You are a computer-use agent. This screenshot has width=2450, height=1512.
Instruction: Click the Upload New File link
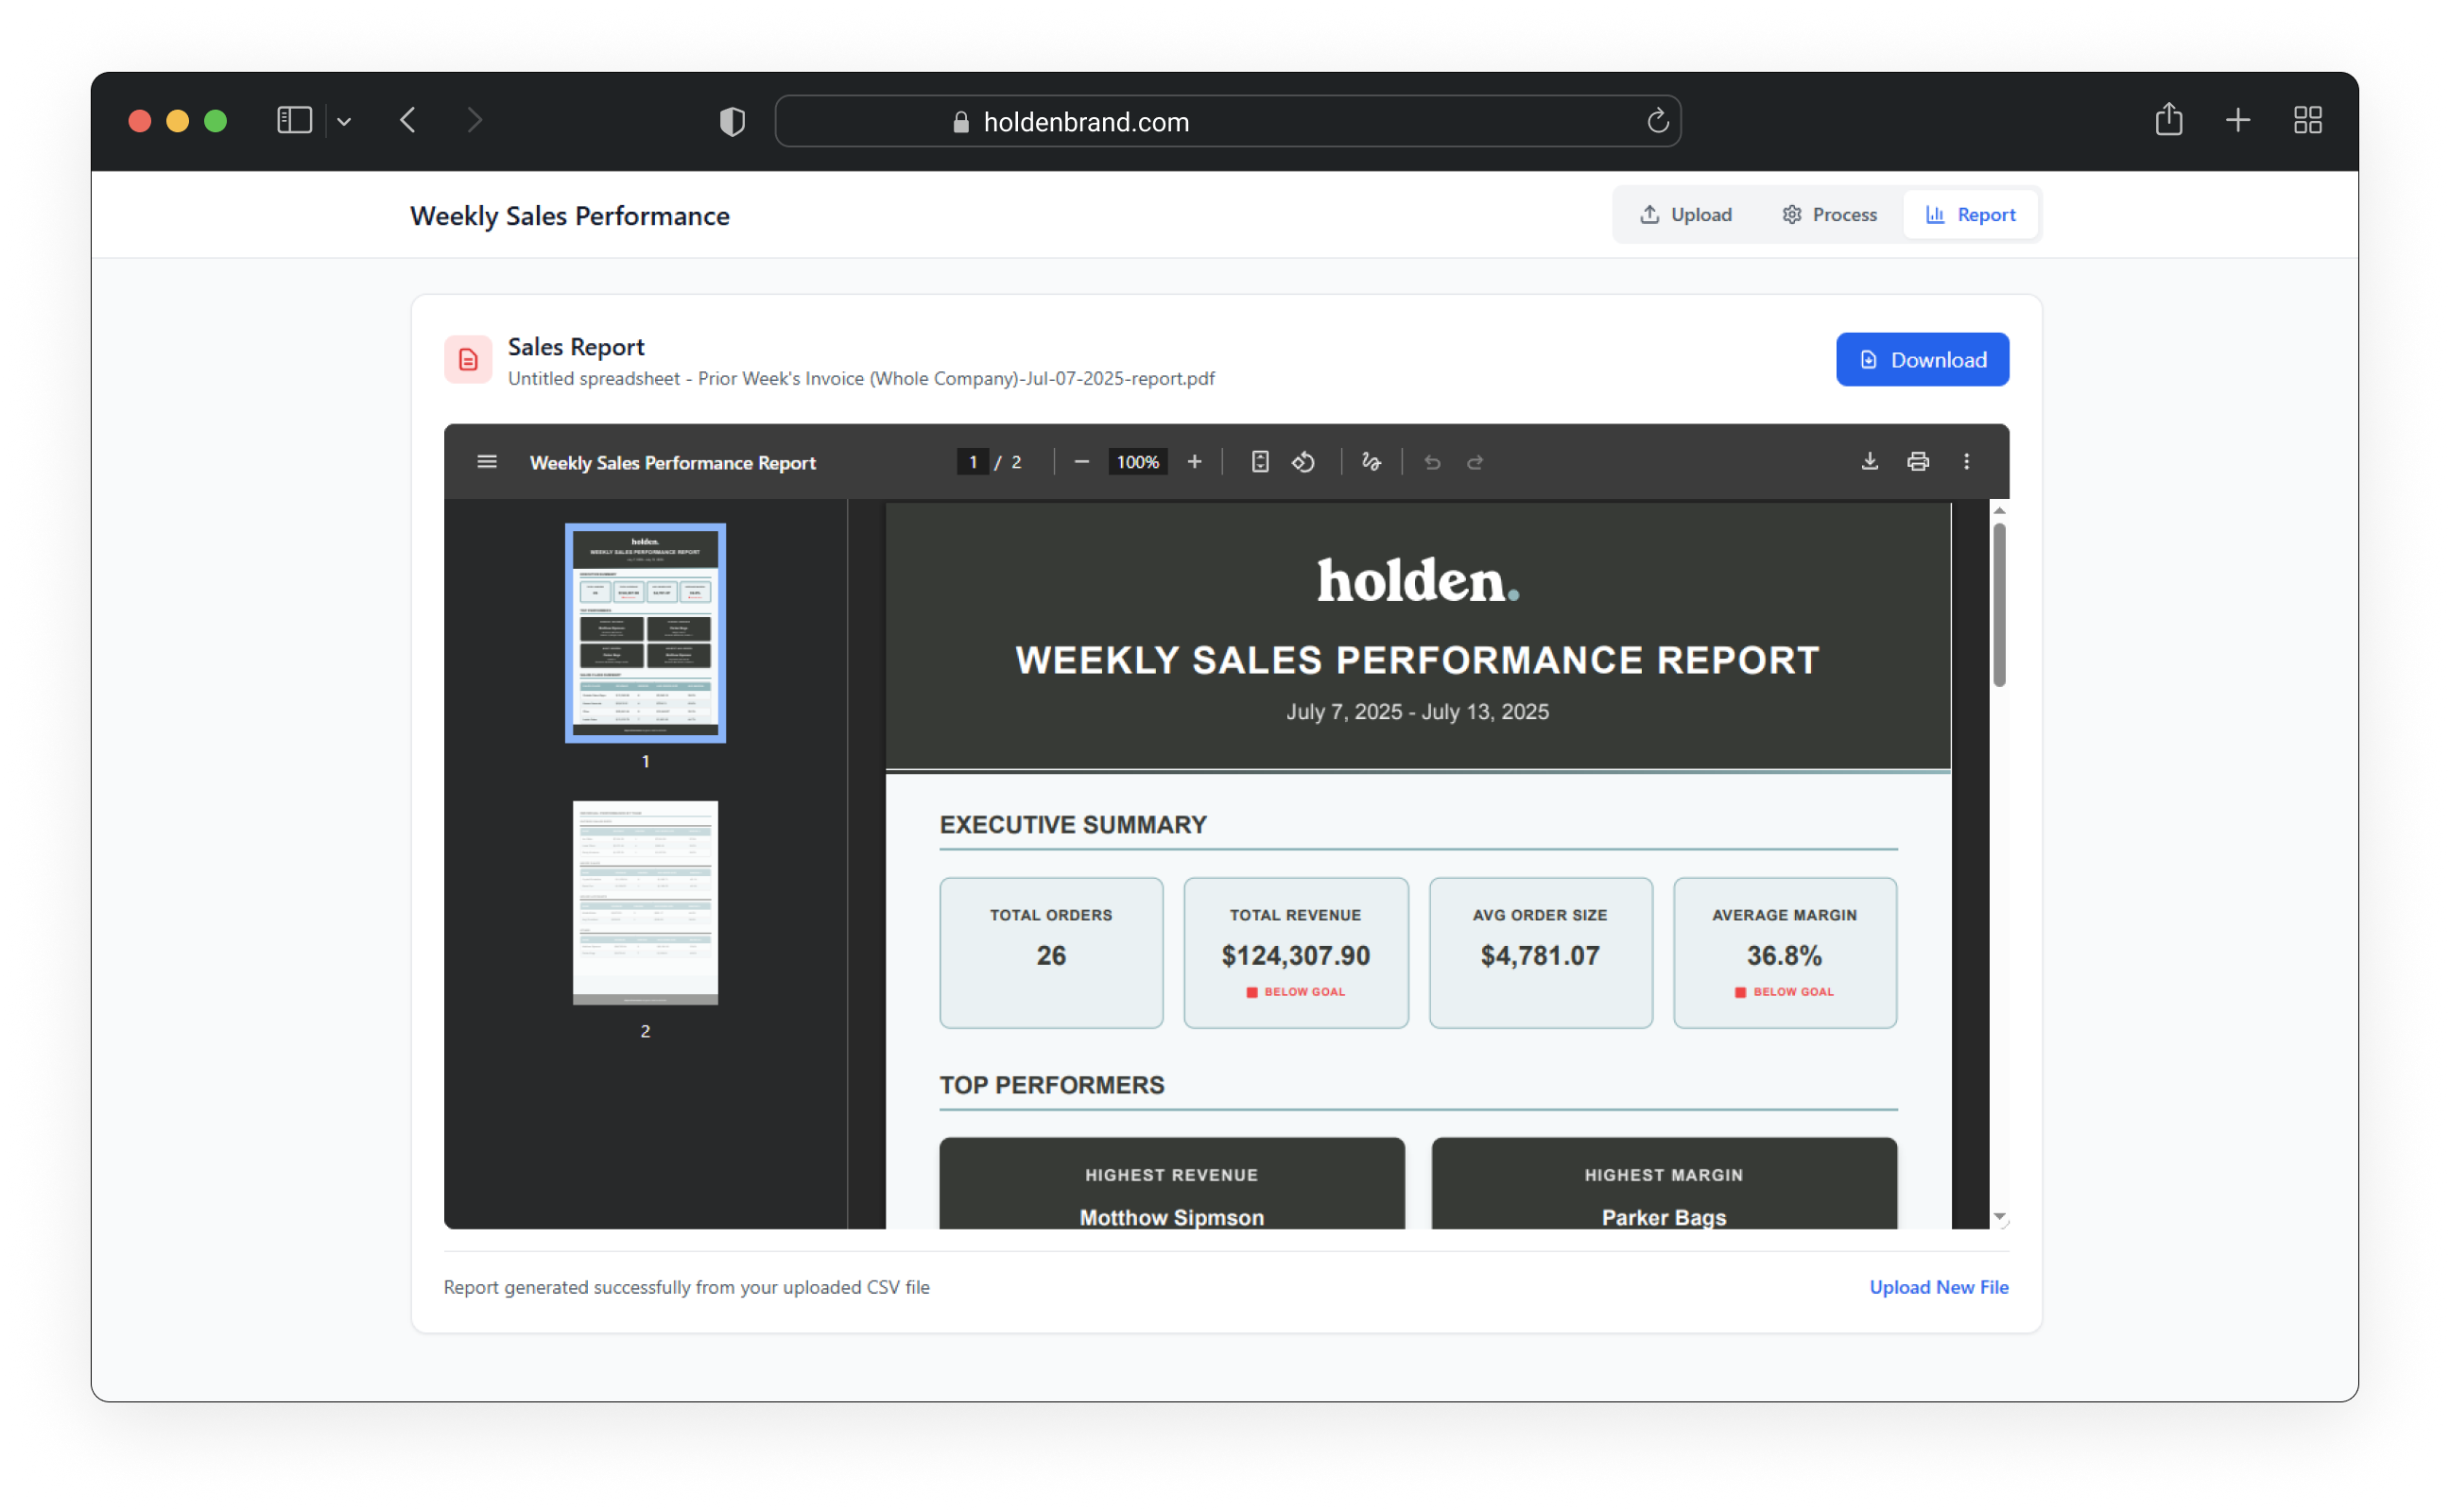(x=1938, y=1287)
